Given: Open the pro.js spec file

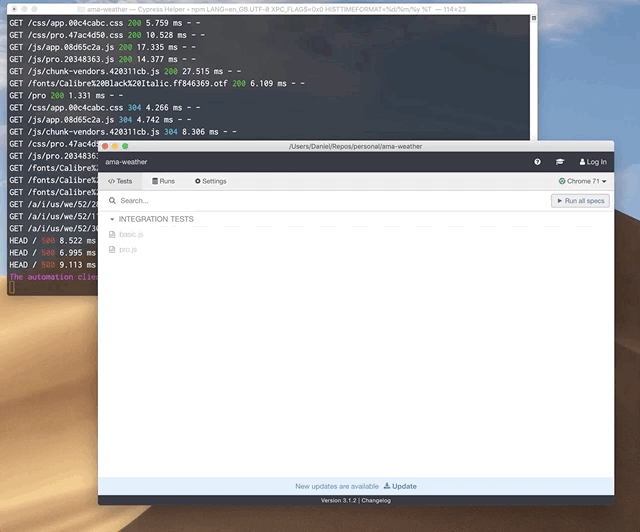Looking at the screenshot, I should click(x=128, y=249).
